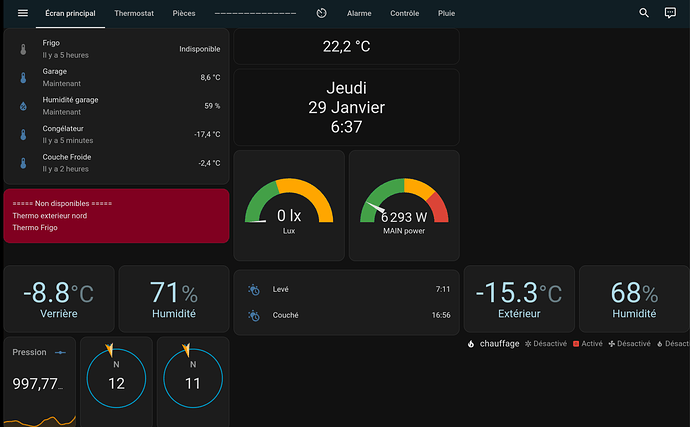690x427 pixels.
Task: Select the dashed separator tab
Action: coord(255,14)
